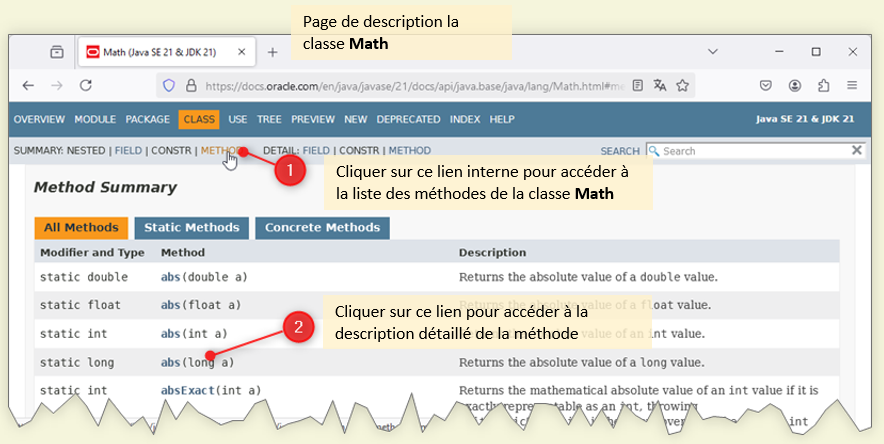
Task: Open the extensions puzzle icon
Action: 823,86
